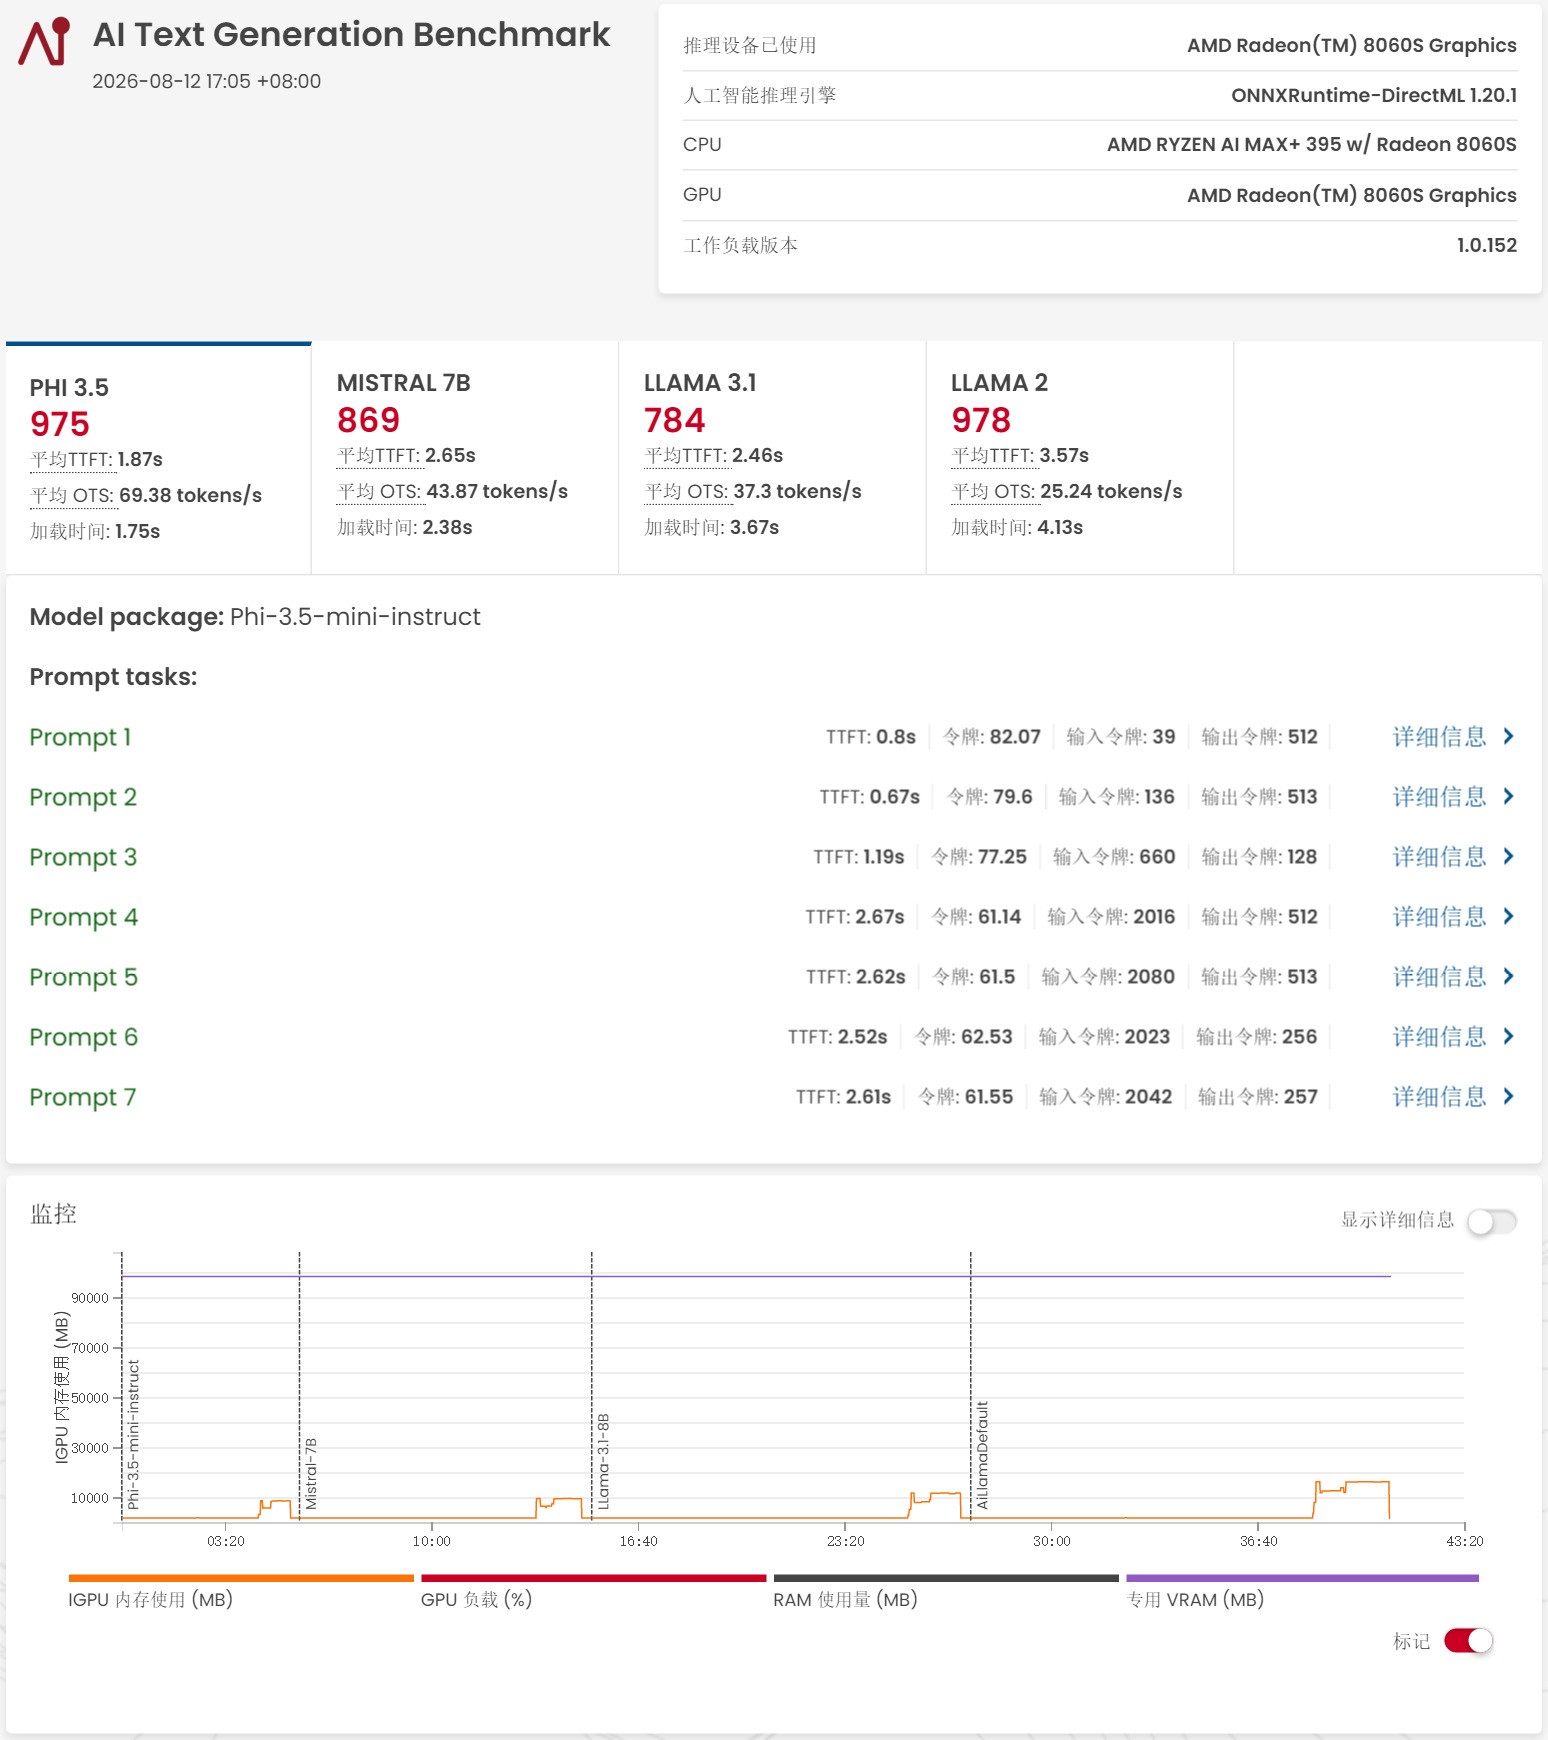Open the Prompt 2 task

pos(83,797)
